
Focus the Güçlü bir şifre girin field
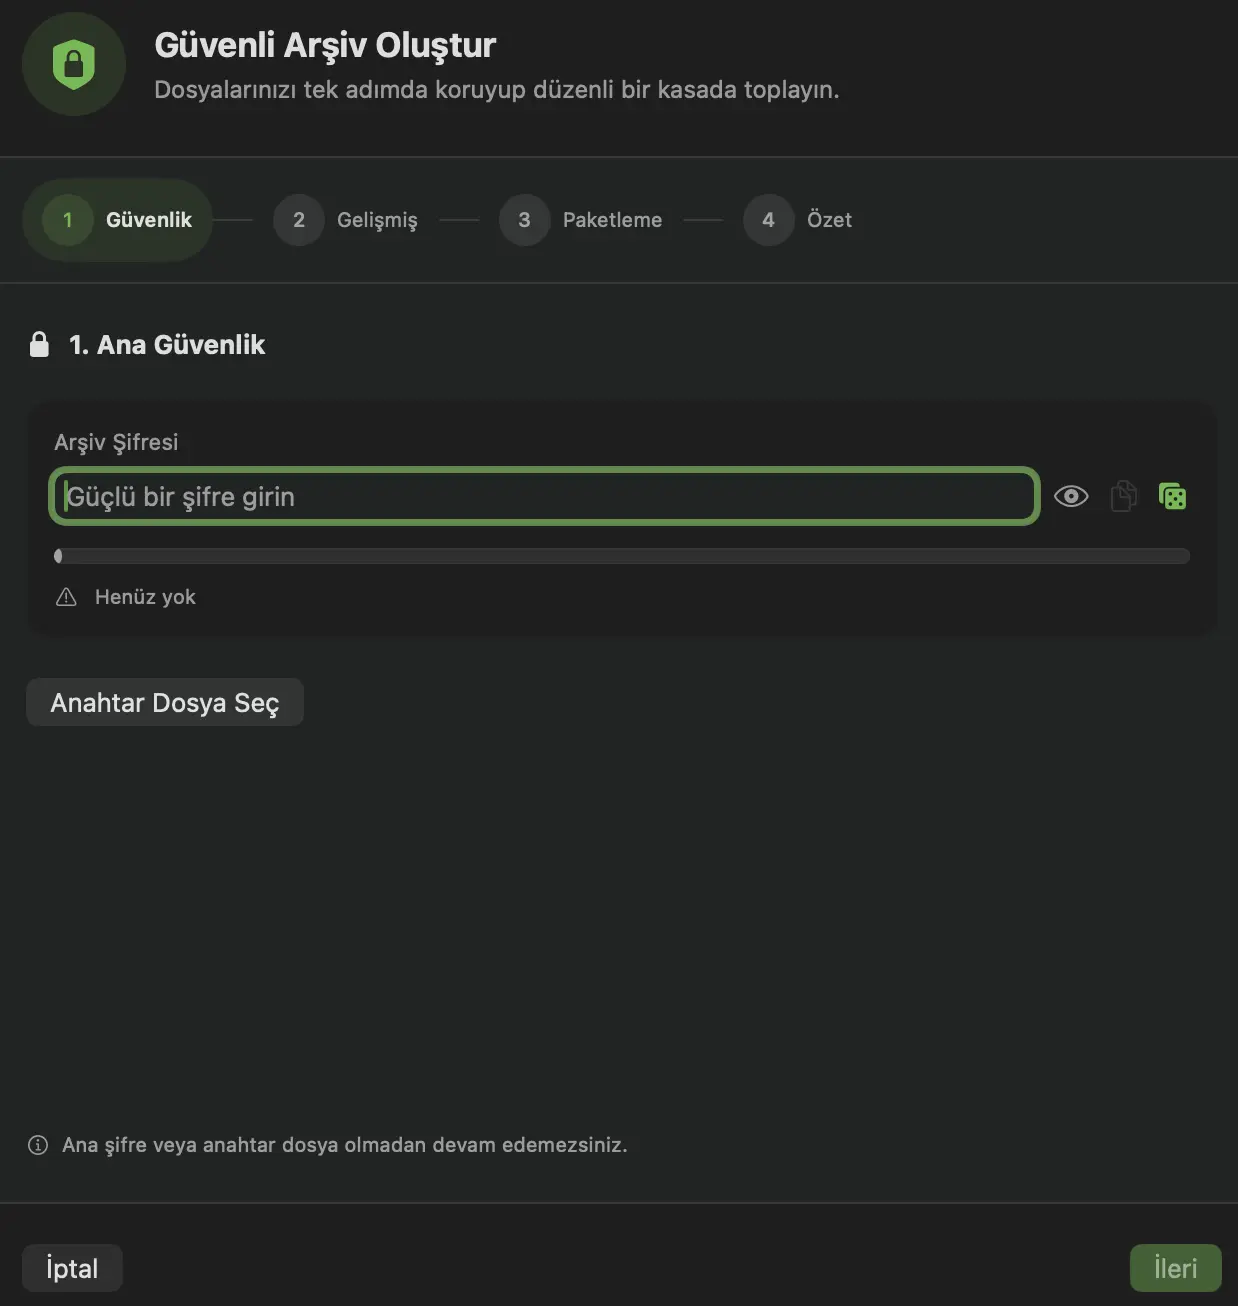click(544, 496)
